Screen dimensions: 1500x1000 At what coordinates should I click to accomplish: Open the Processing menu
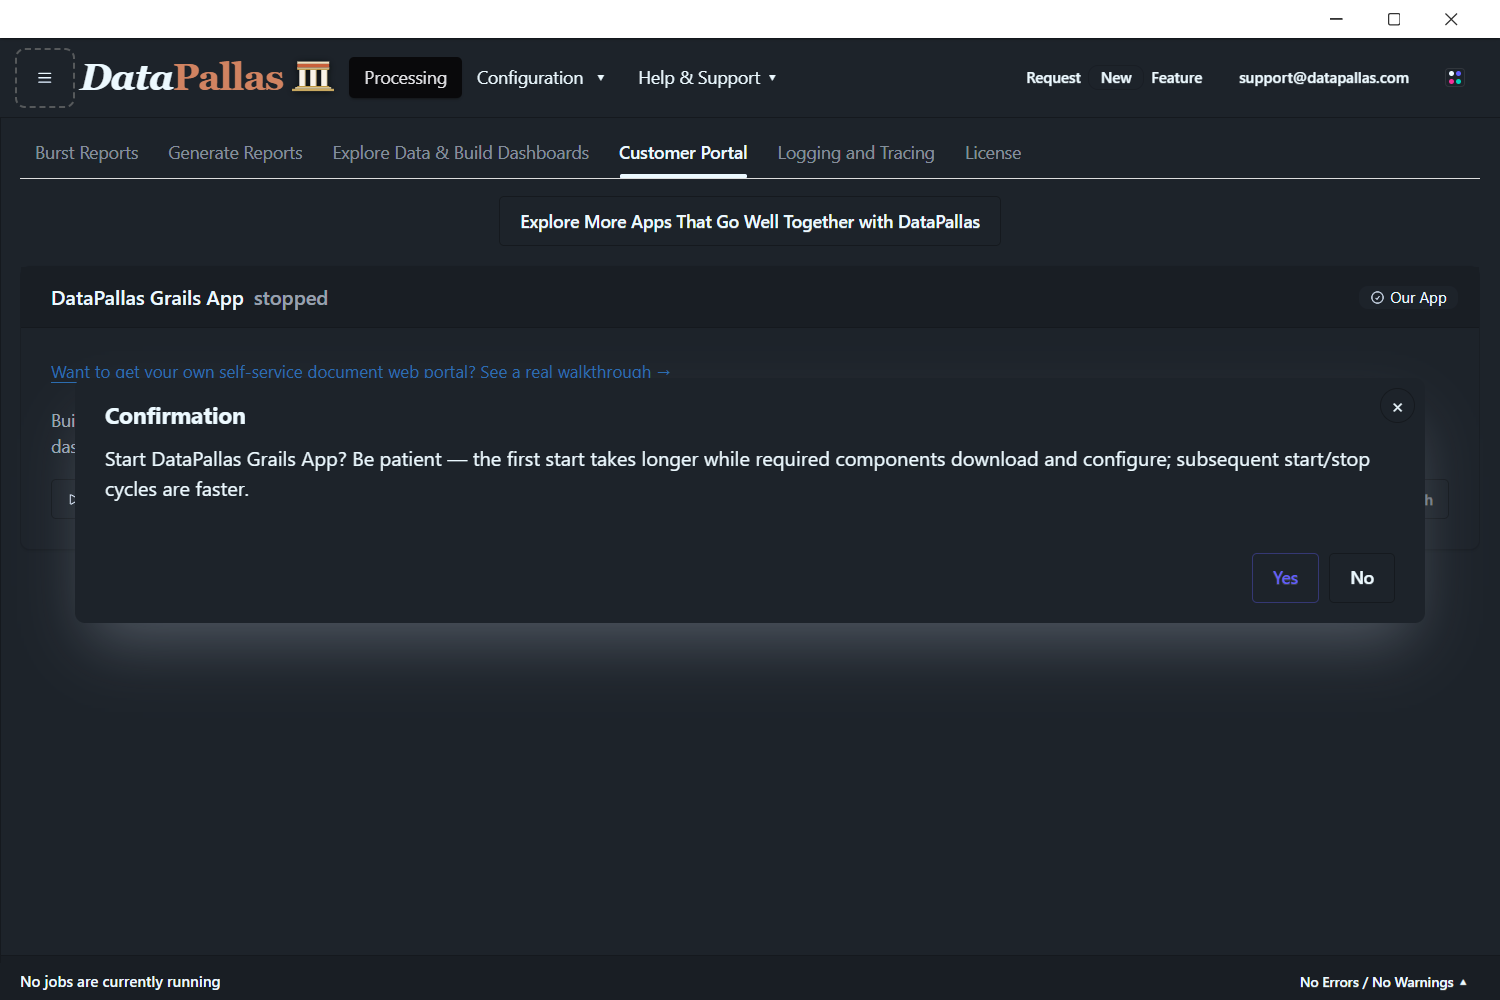(405, 78)
